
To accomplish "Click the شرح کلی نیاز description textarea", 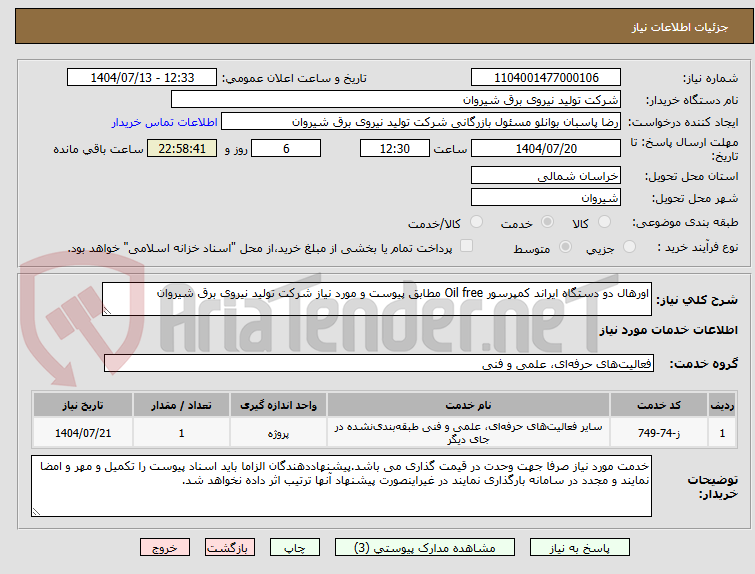I will pos(377,299).
